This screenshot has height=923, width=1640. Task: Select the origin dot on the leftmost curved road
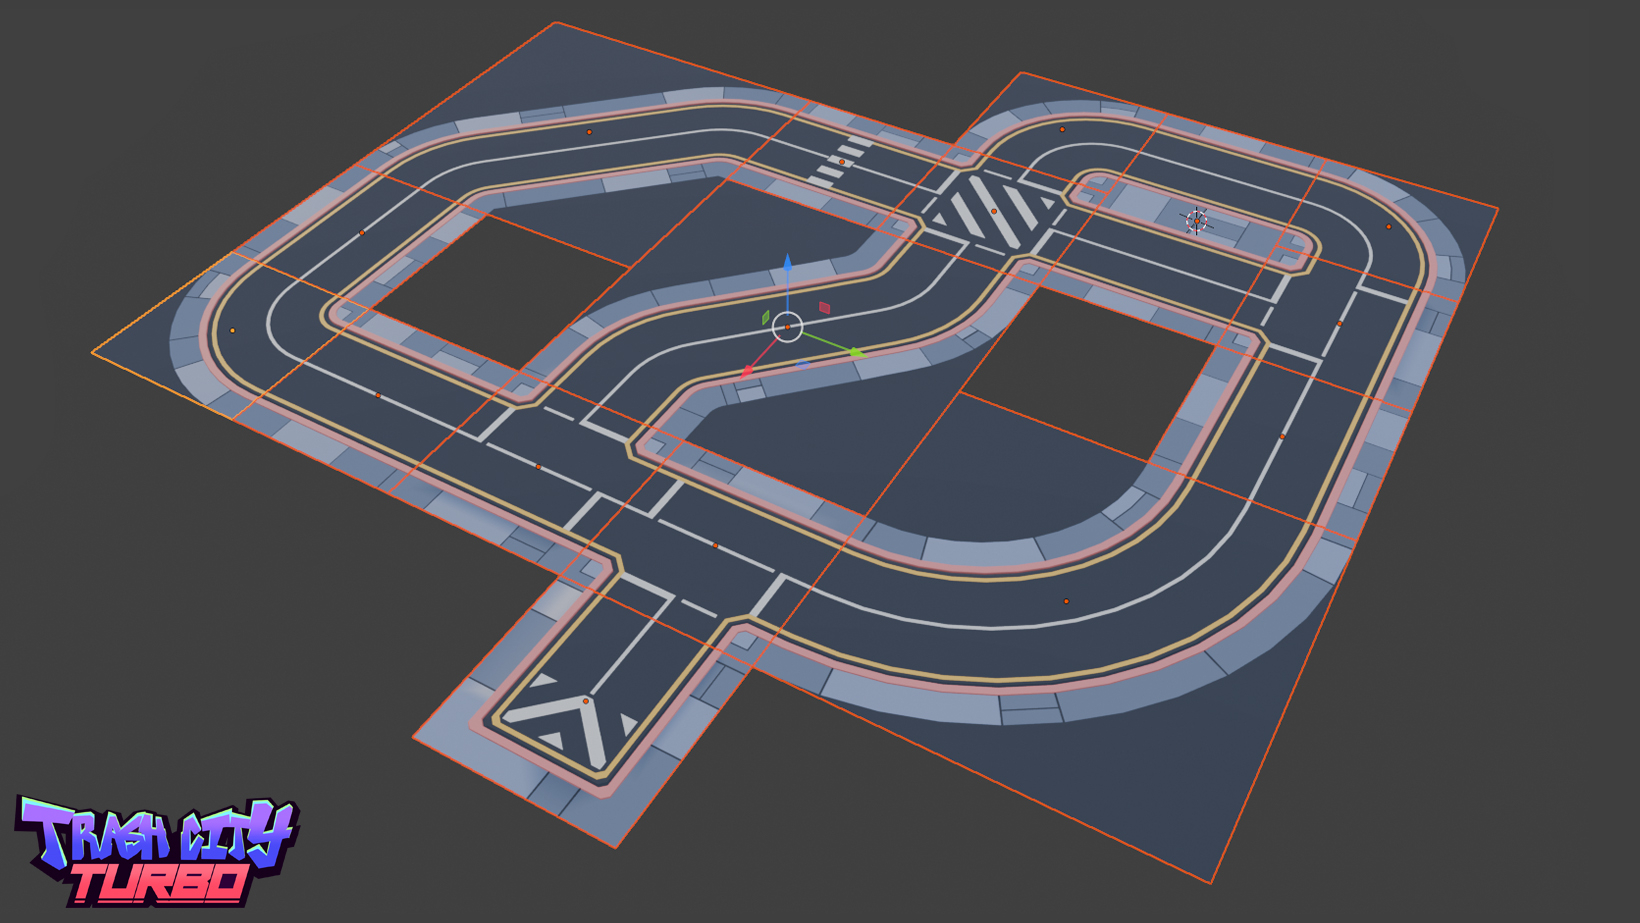(x=233, y=330)
